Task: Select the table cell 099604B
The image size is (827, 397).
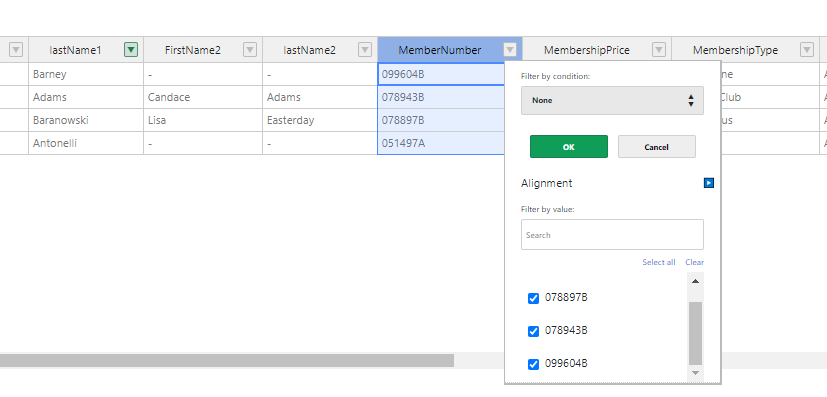Action: click(441, 74)
